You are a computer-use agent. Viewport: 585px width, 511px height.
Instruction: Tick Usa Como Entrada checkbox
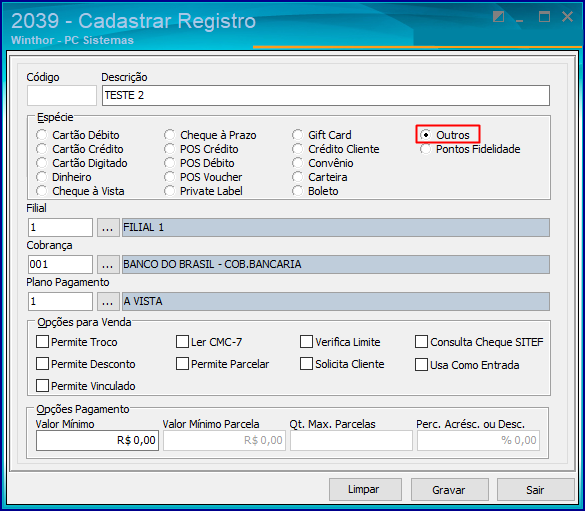421,365
